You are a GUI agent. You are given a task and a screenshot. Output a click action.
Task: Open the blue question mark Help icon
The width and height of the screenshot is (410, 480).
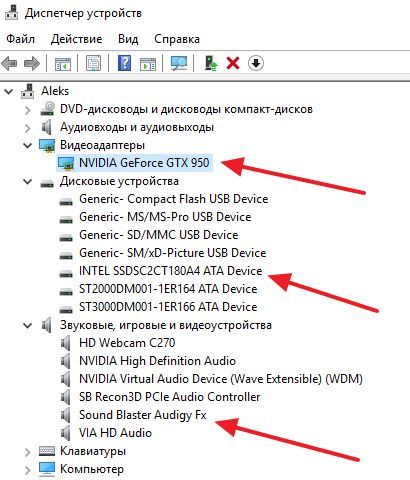[124, 63]
